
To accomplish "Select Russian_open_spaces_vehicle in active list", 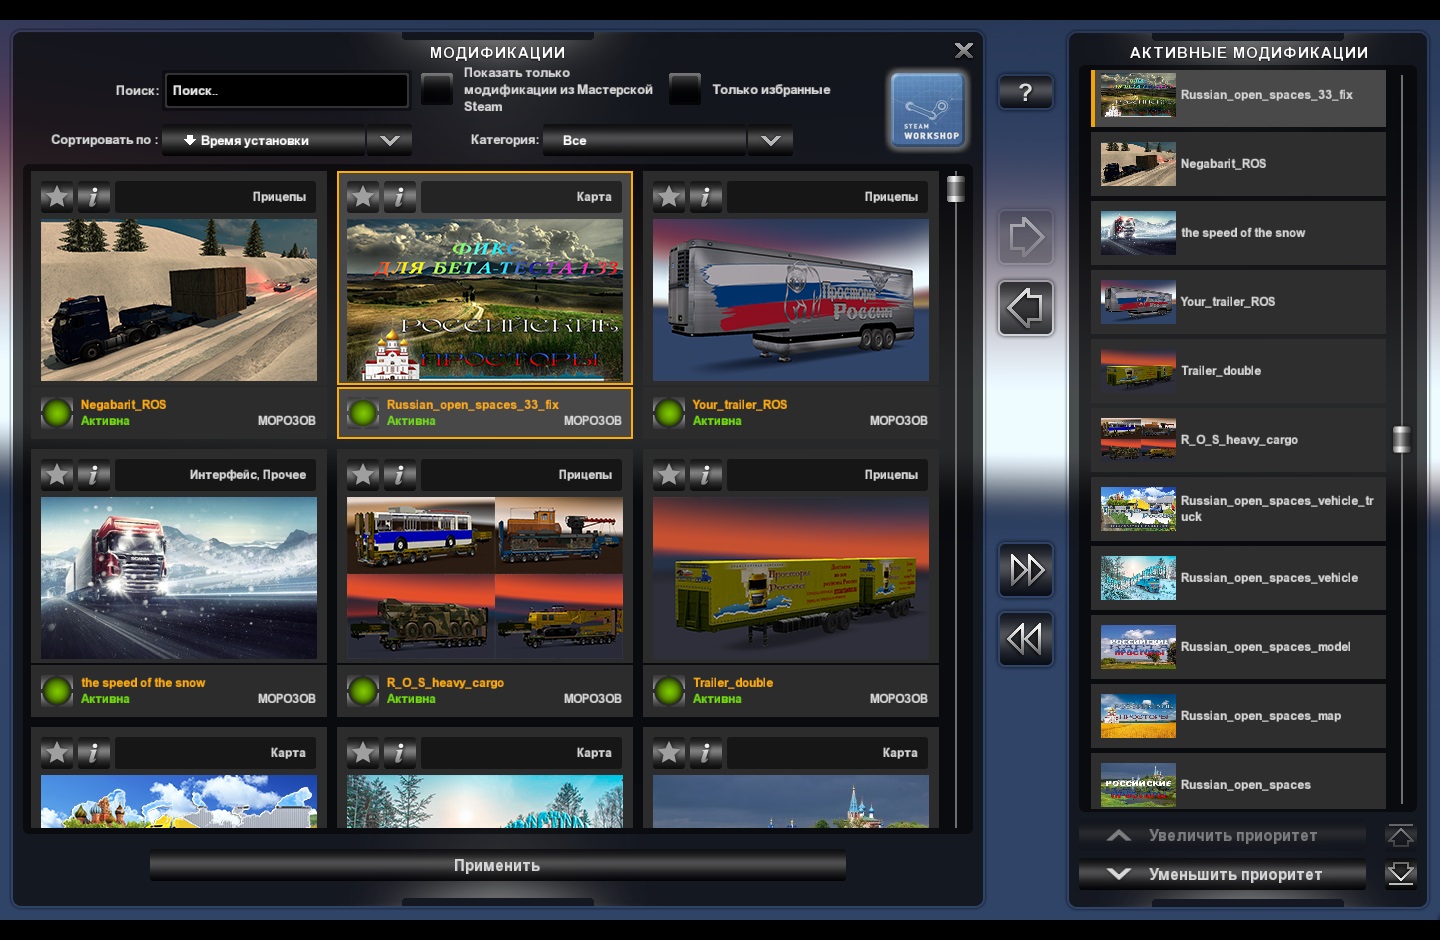I will tap(1238, 578).
